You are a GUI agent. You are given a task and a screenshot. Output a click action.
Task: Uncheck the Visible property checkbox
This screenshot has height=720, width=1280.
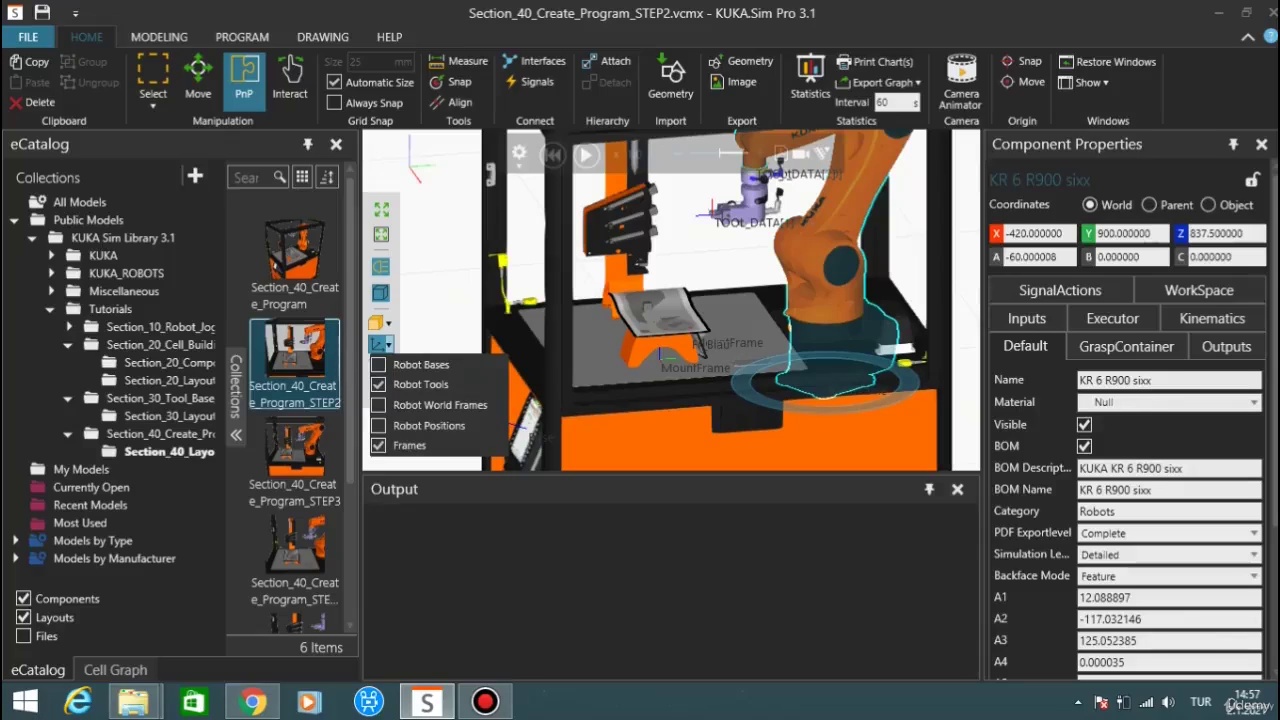pyautogui.click(x=1084, y=425)
